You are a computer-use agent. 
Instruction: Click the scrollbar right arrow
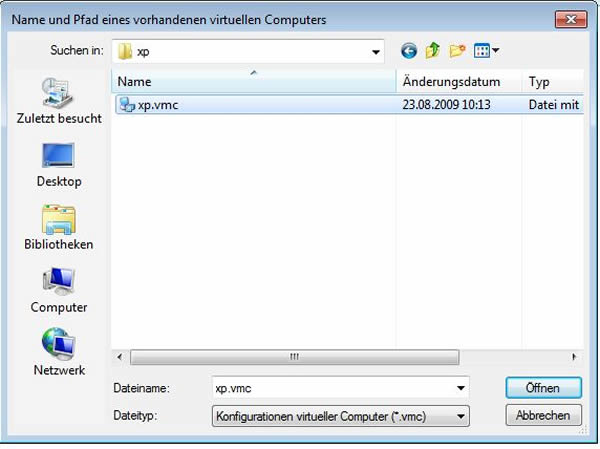(x=574, y=357)
